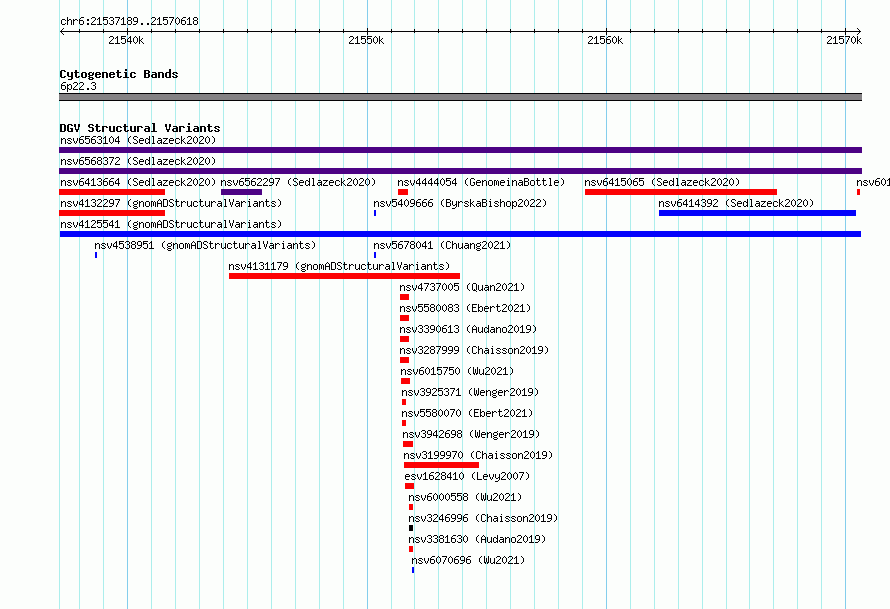The width and height of the screenshot is (890, 609).
Task: Click small blue marker under nsv4538951
Action: (x=96, y=255)
